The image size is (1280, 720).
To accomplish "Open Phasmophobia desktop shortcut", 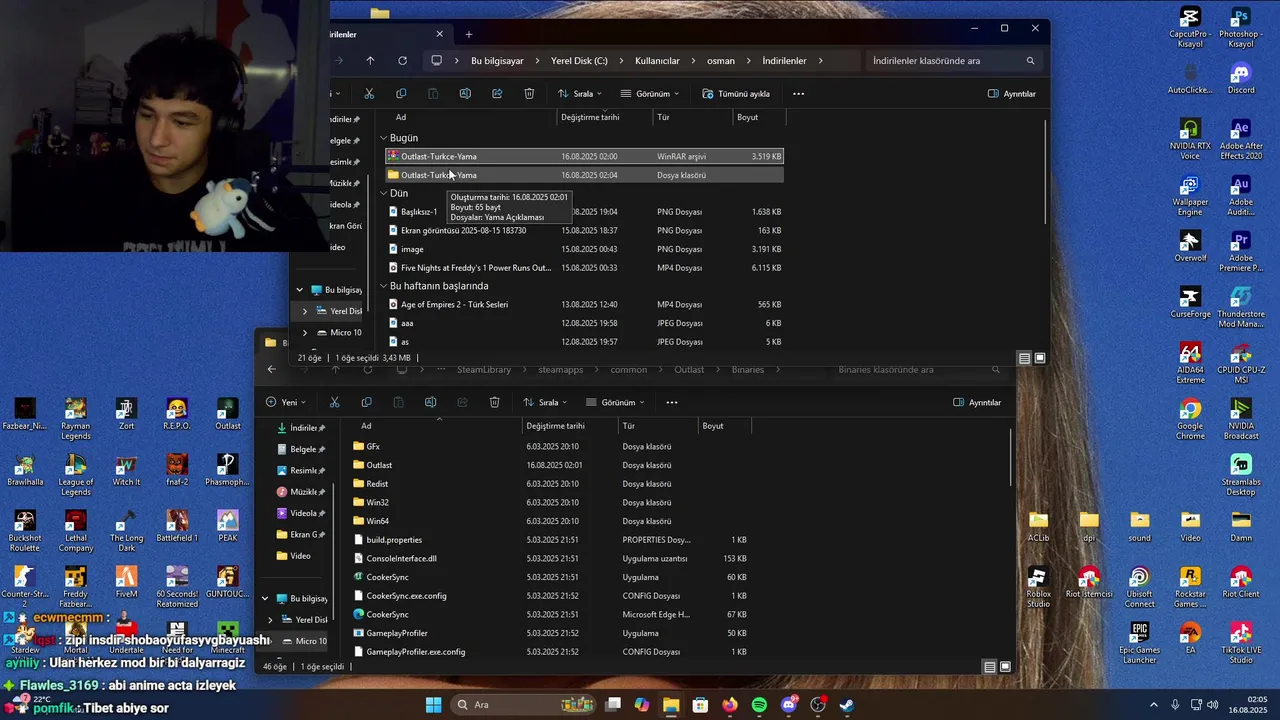I will pyautogui.click(x=227, y=471).
